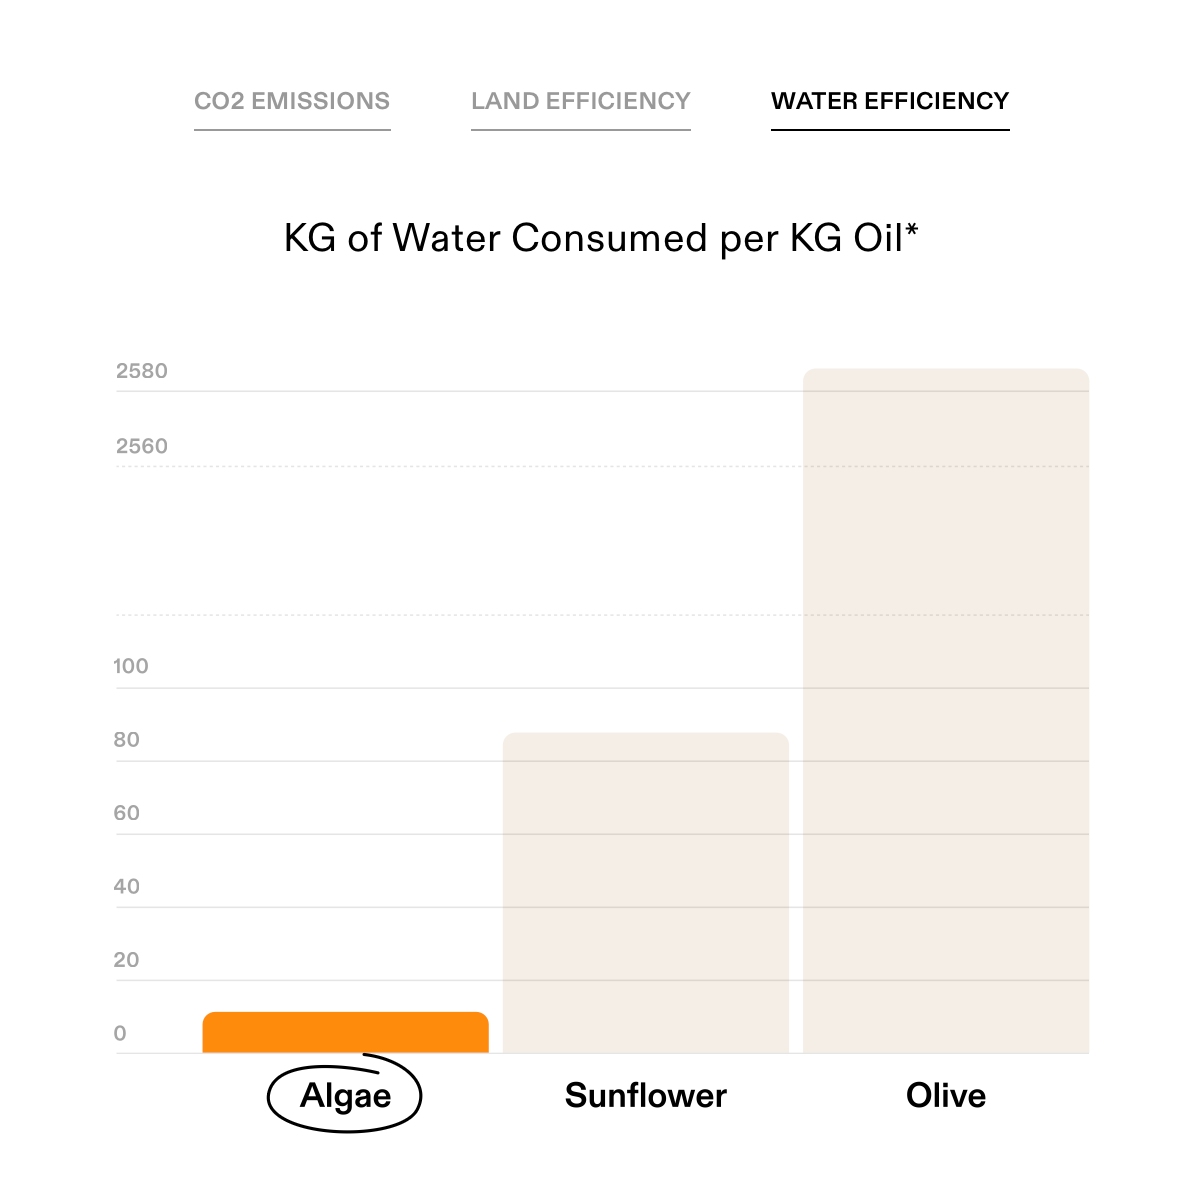Click the tall Olive bar
Screen dimensions: 1202x1202
click(x=946, y=711)
